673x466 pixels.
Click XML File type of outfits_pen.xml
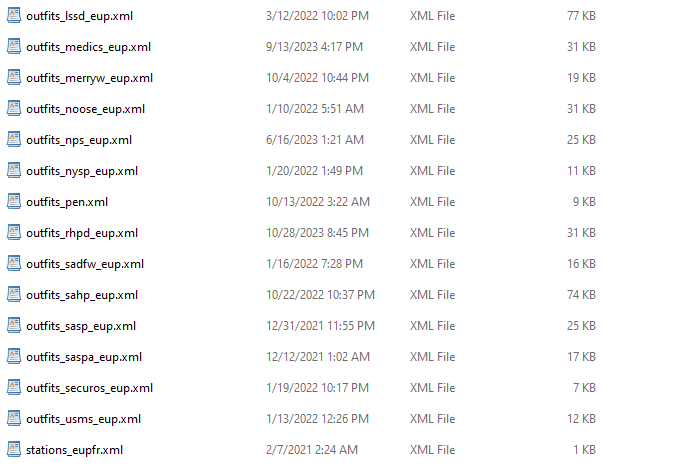coord(432,202)
